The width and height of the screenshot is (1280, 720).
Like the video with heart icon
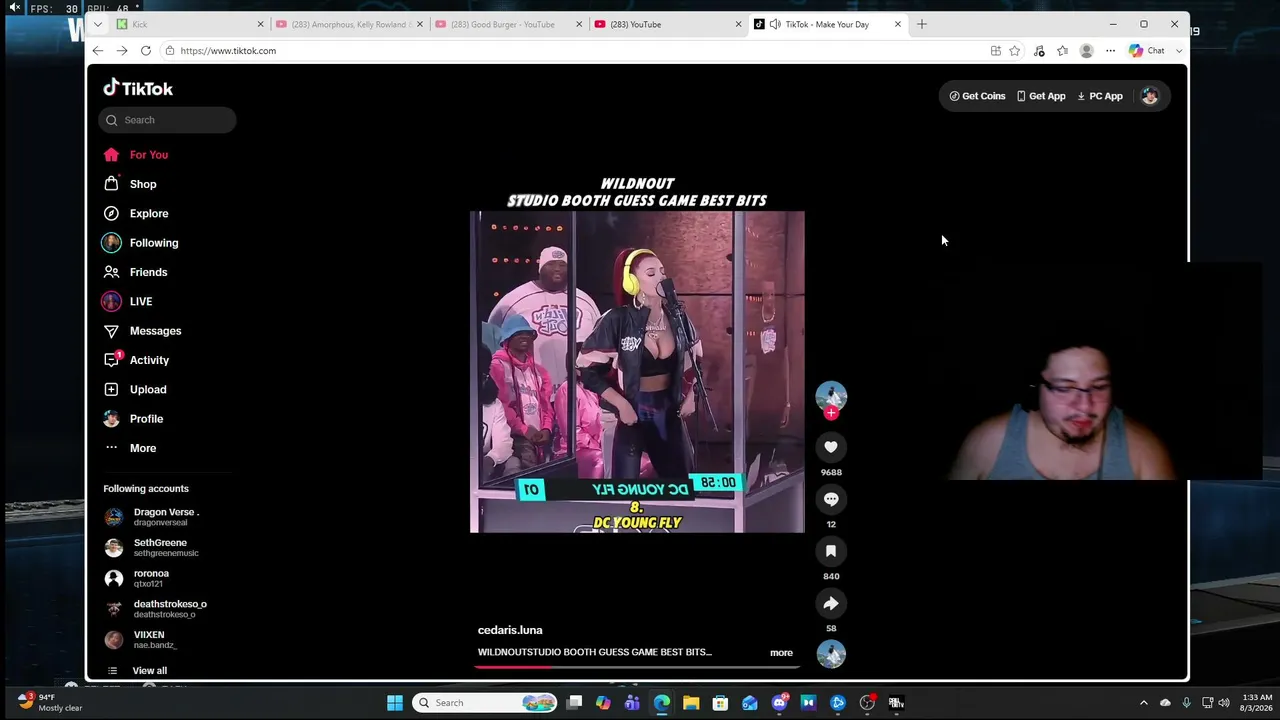click(x=831, y=447)
